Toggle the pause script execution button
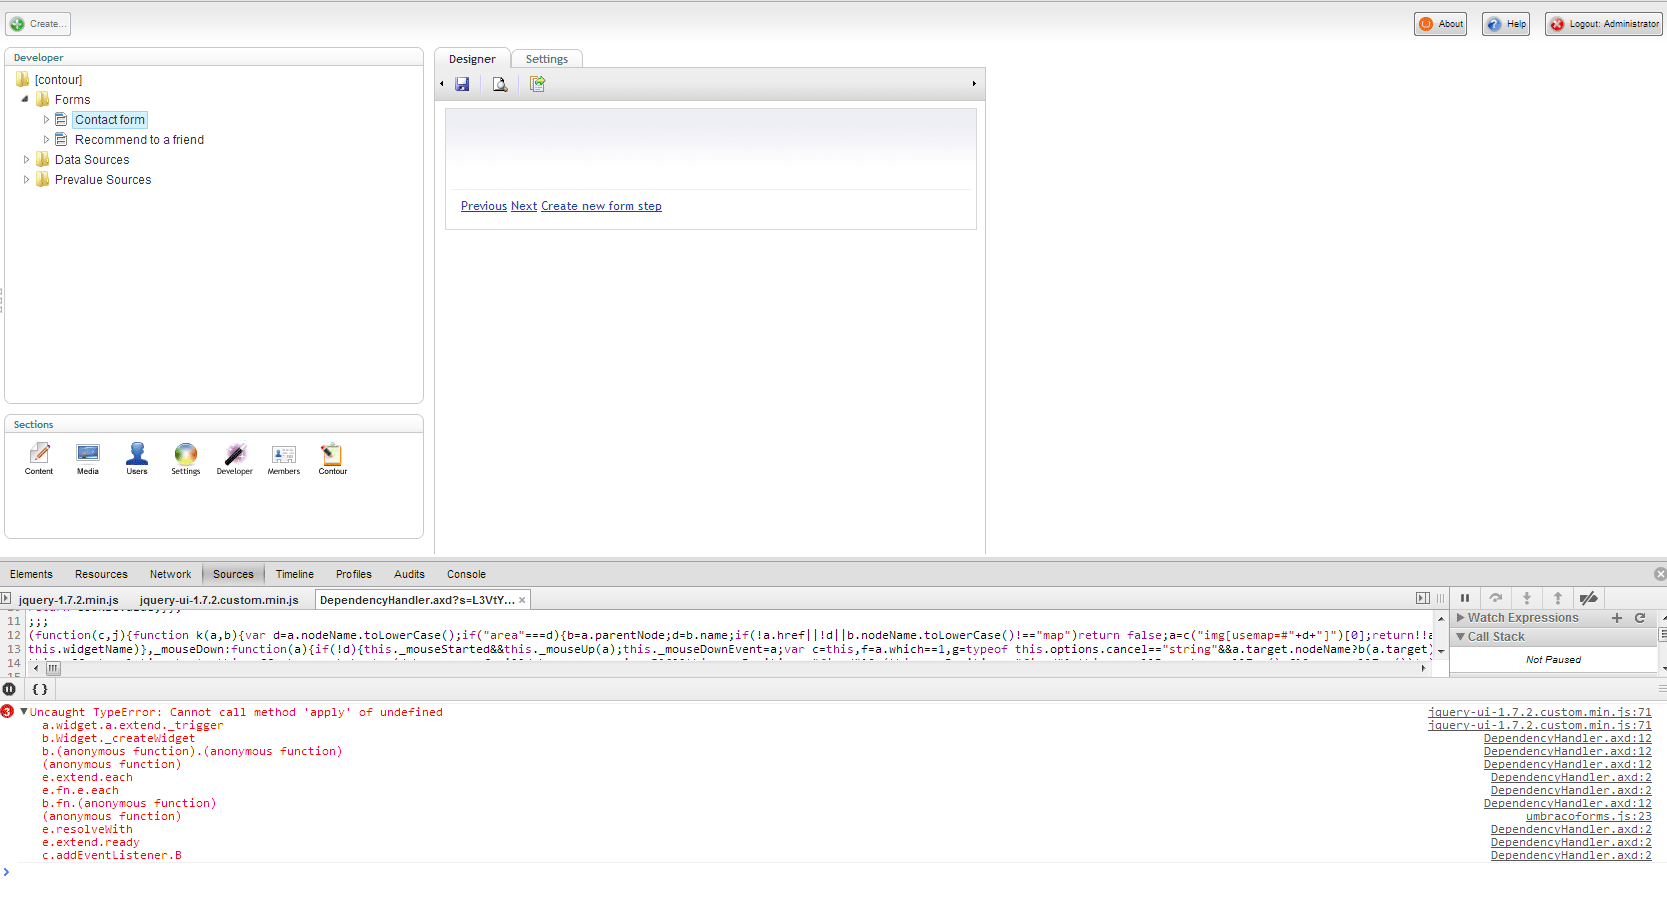Viewport: 1667px width, 908px height. click(1465, 598)
